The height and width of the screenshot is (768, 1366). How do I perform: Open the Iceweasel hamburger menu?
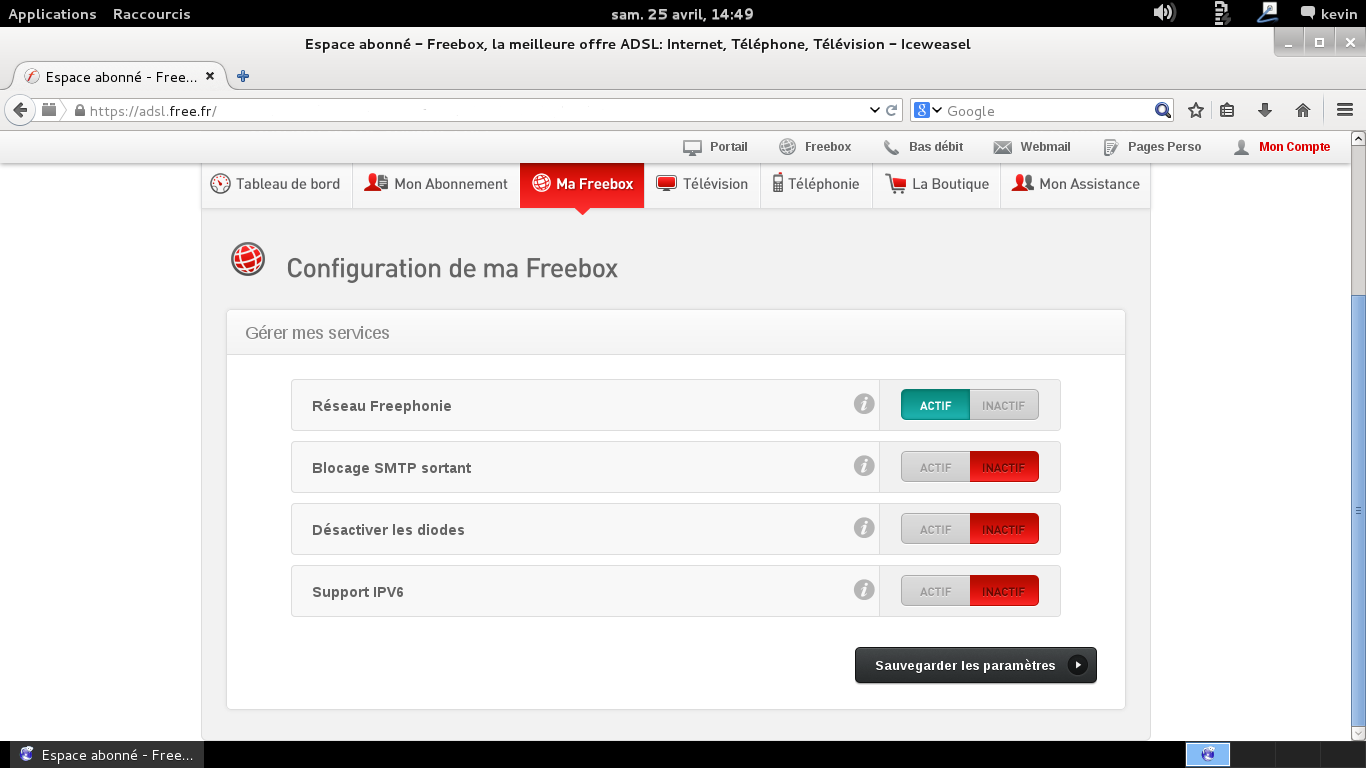1344,110
